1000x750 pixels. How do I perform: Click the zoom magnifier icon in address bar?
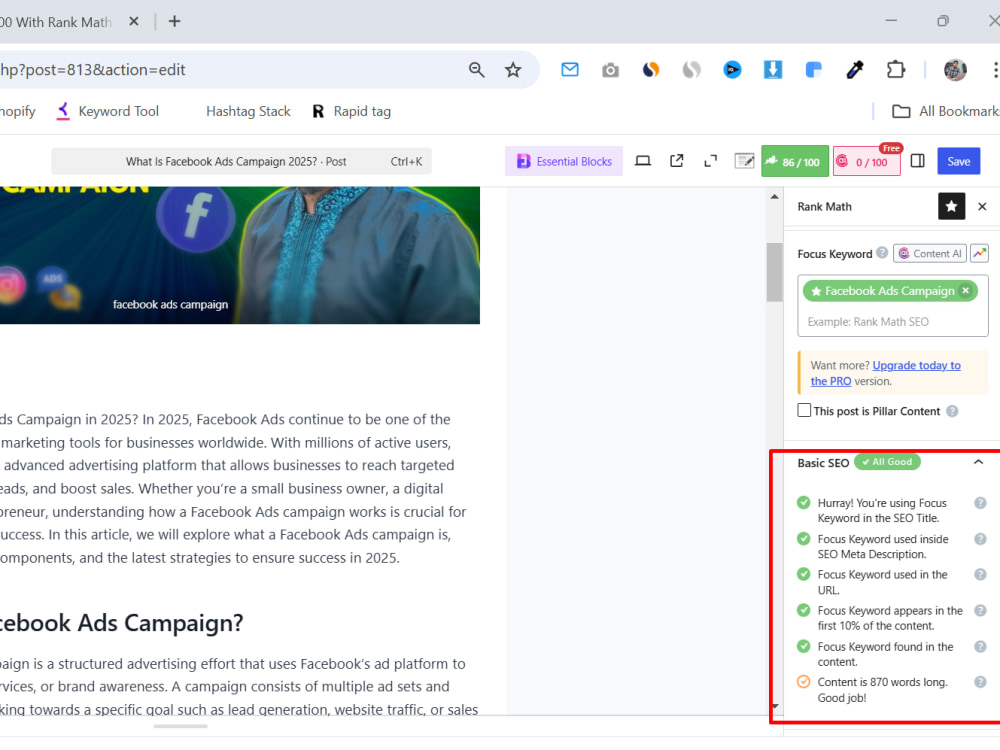point(476,70)
